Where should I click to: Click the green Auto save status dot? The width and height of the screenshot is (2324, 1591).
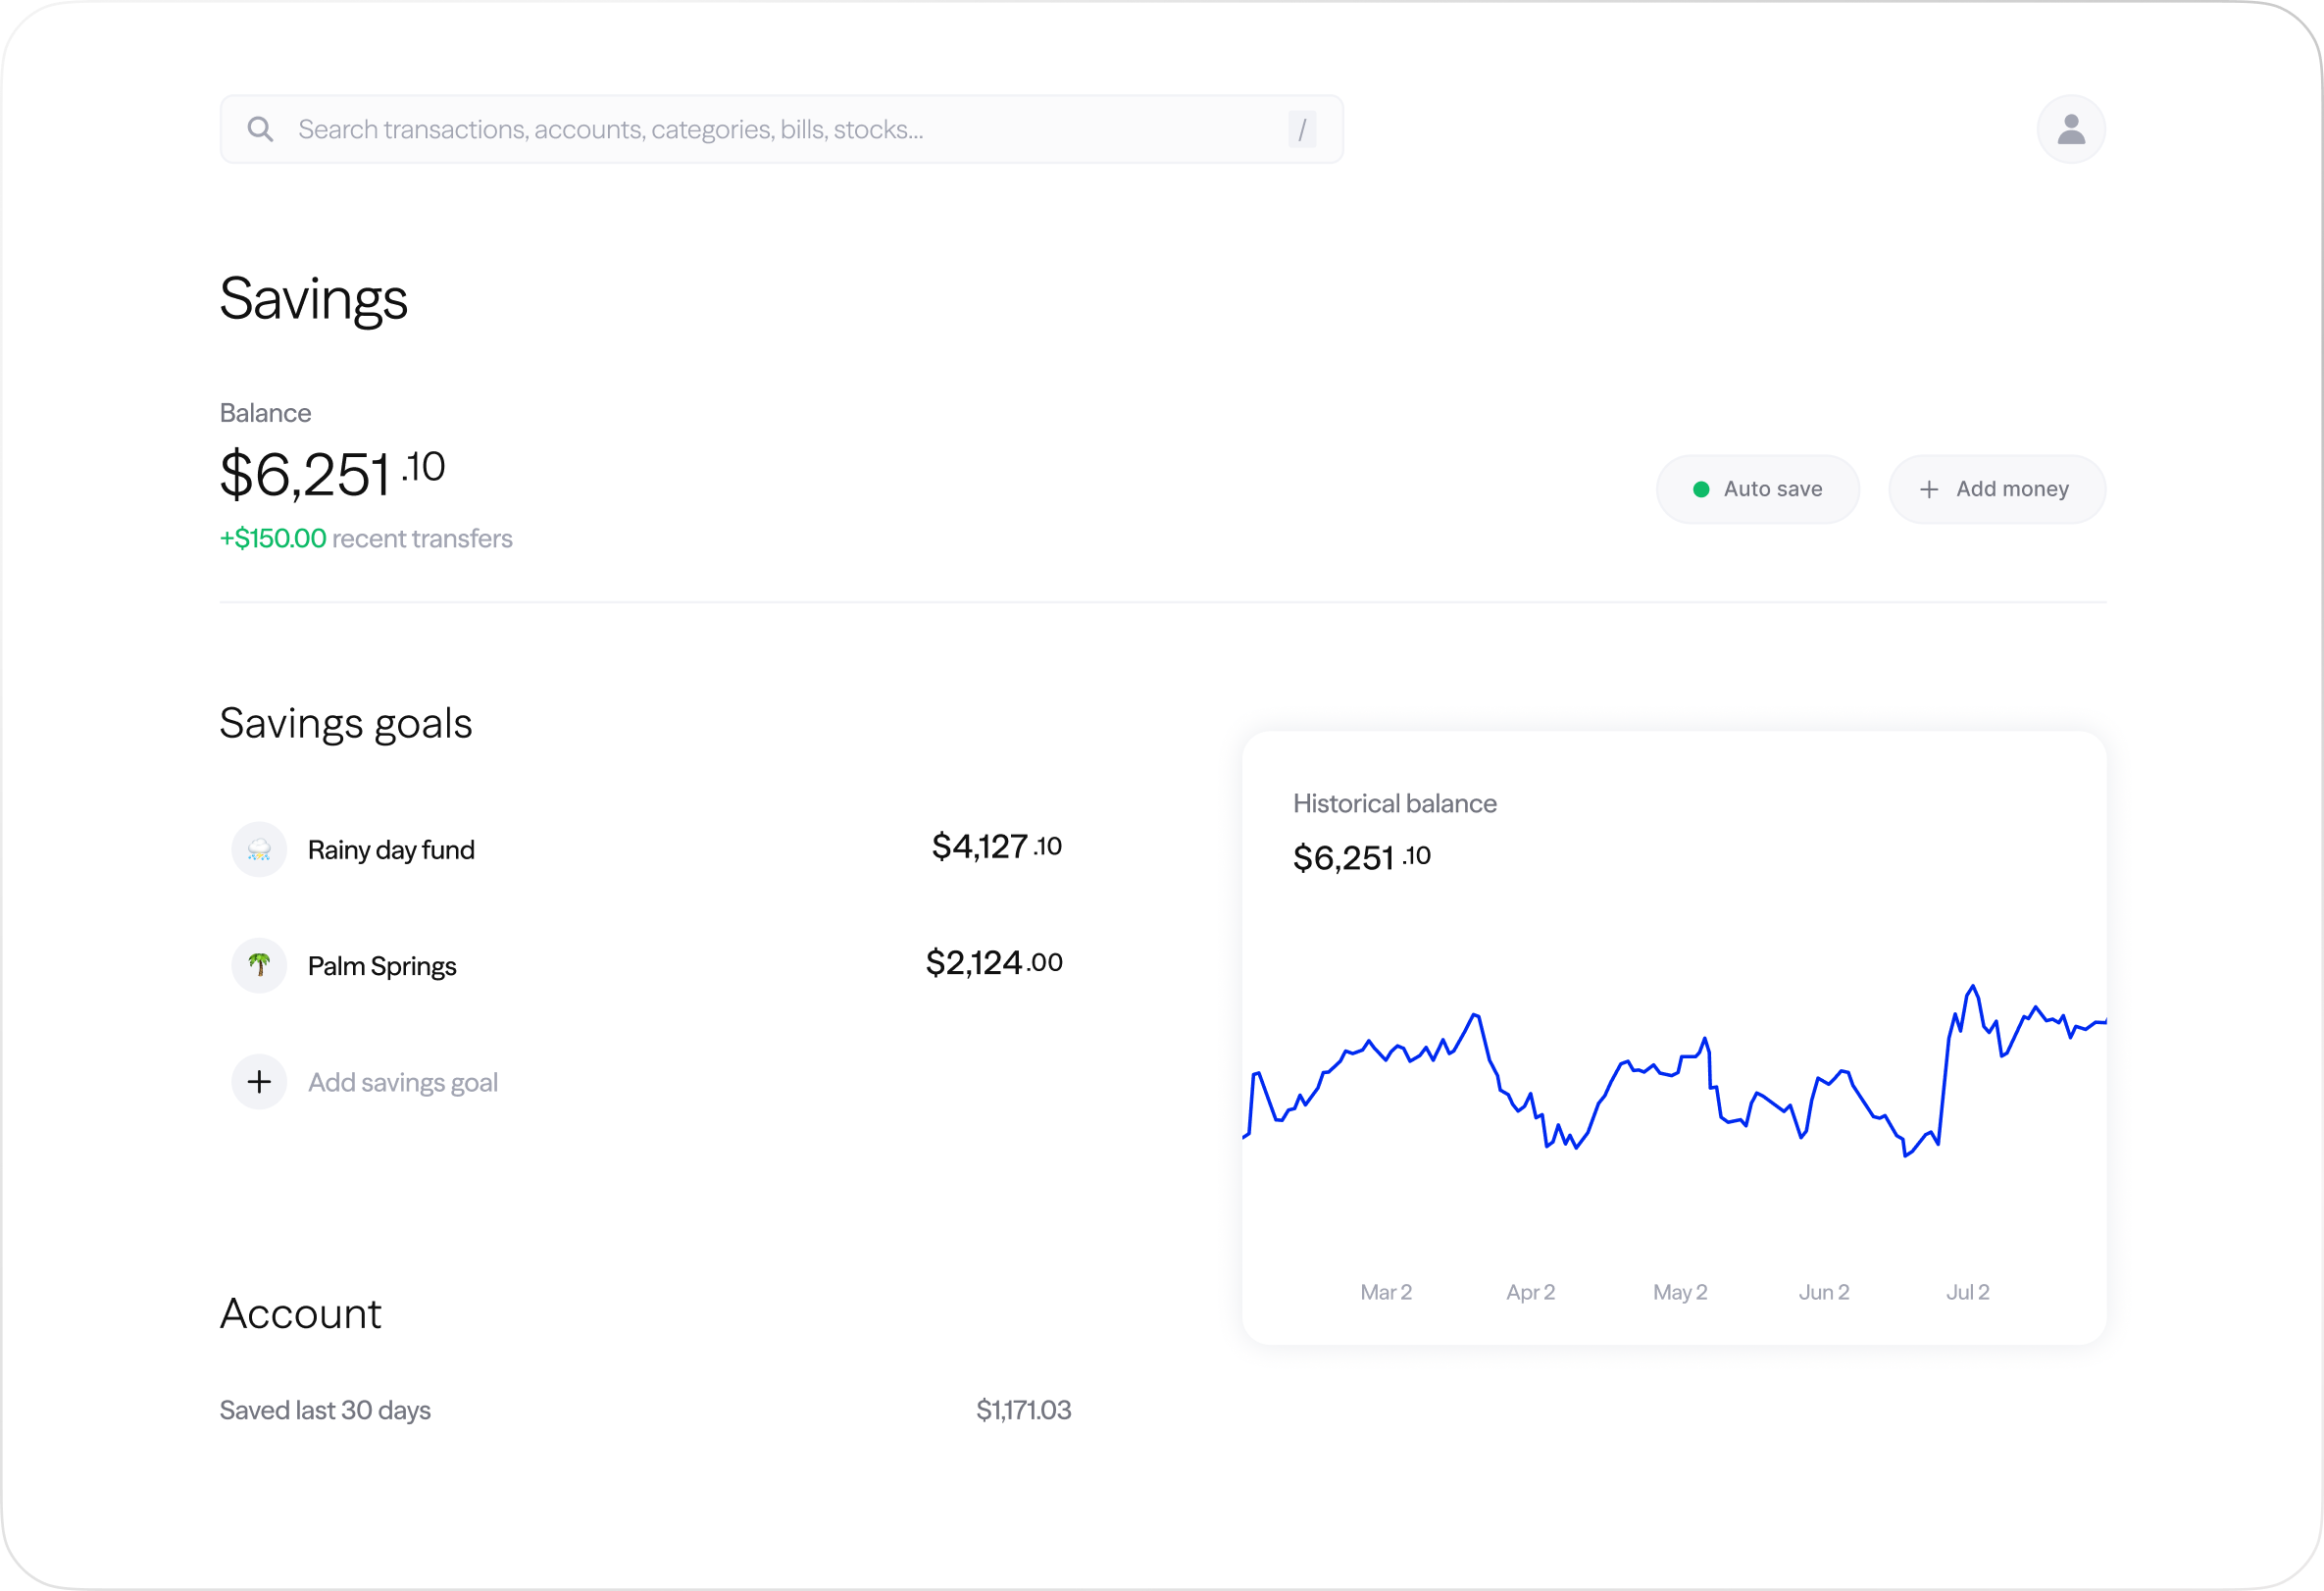[x=1700, y=489]
